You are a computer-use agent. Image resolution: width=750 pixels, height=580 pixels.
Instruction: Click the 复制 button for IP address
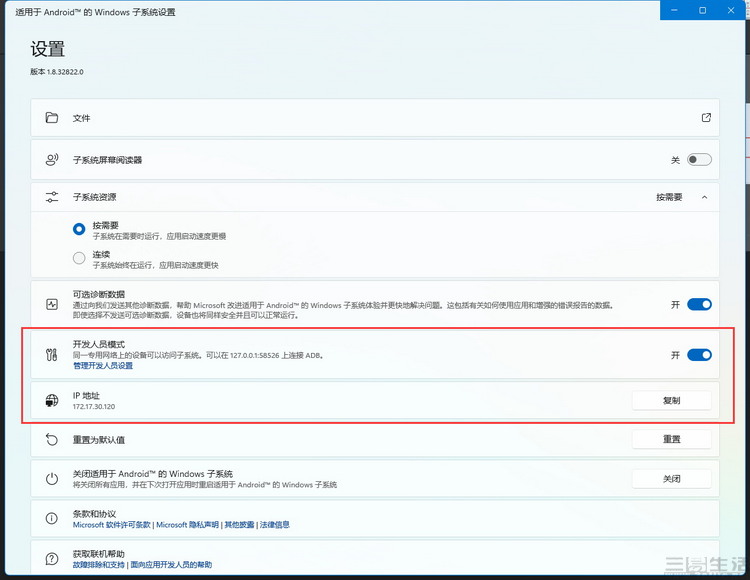(x=672, y=400)
